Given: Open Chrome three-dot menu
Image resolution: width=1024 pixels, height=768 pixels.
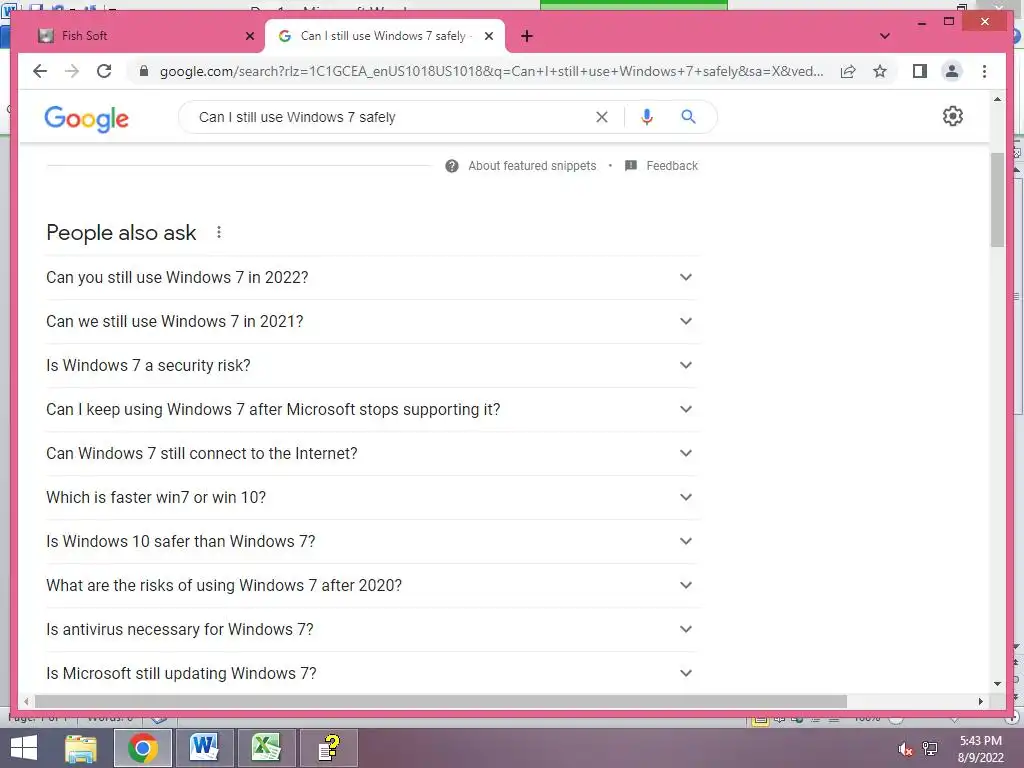Looking at the screenshot, I should pos(984,71).
